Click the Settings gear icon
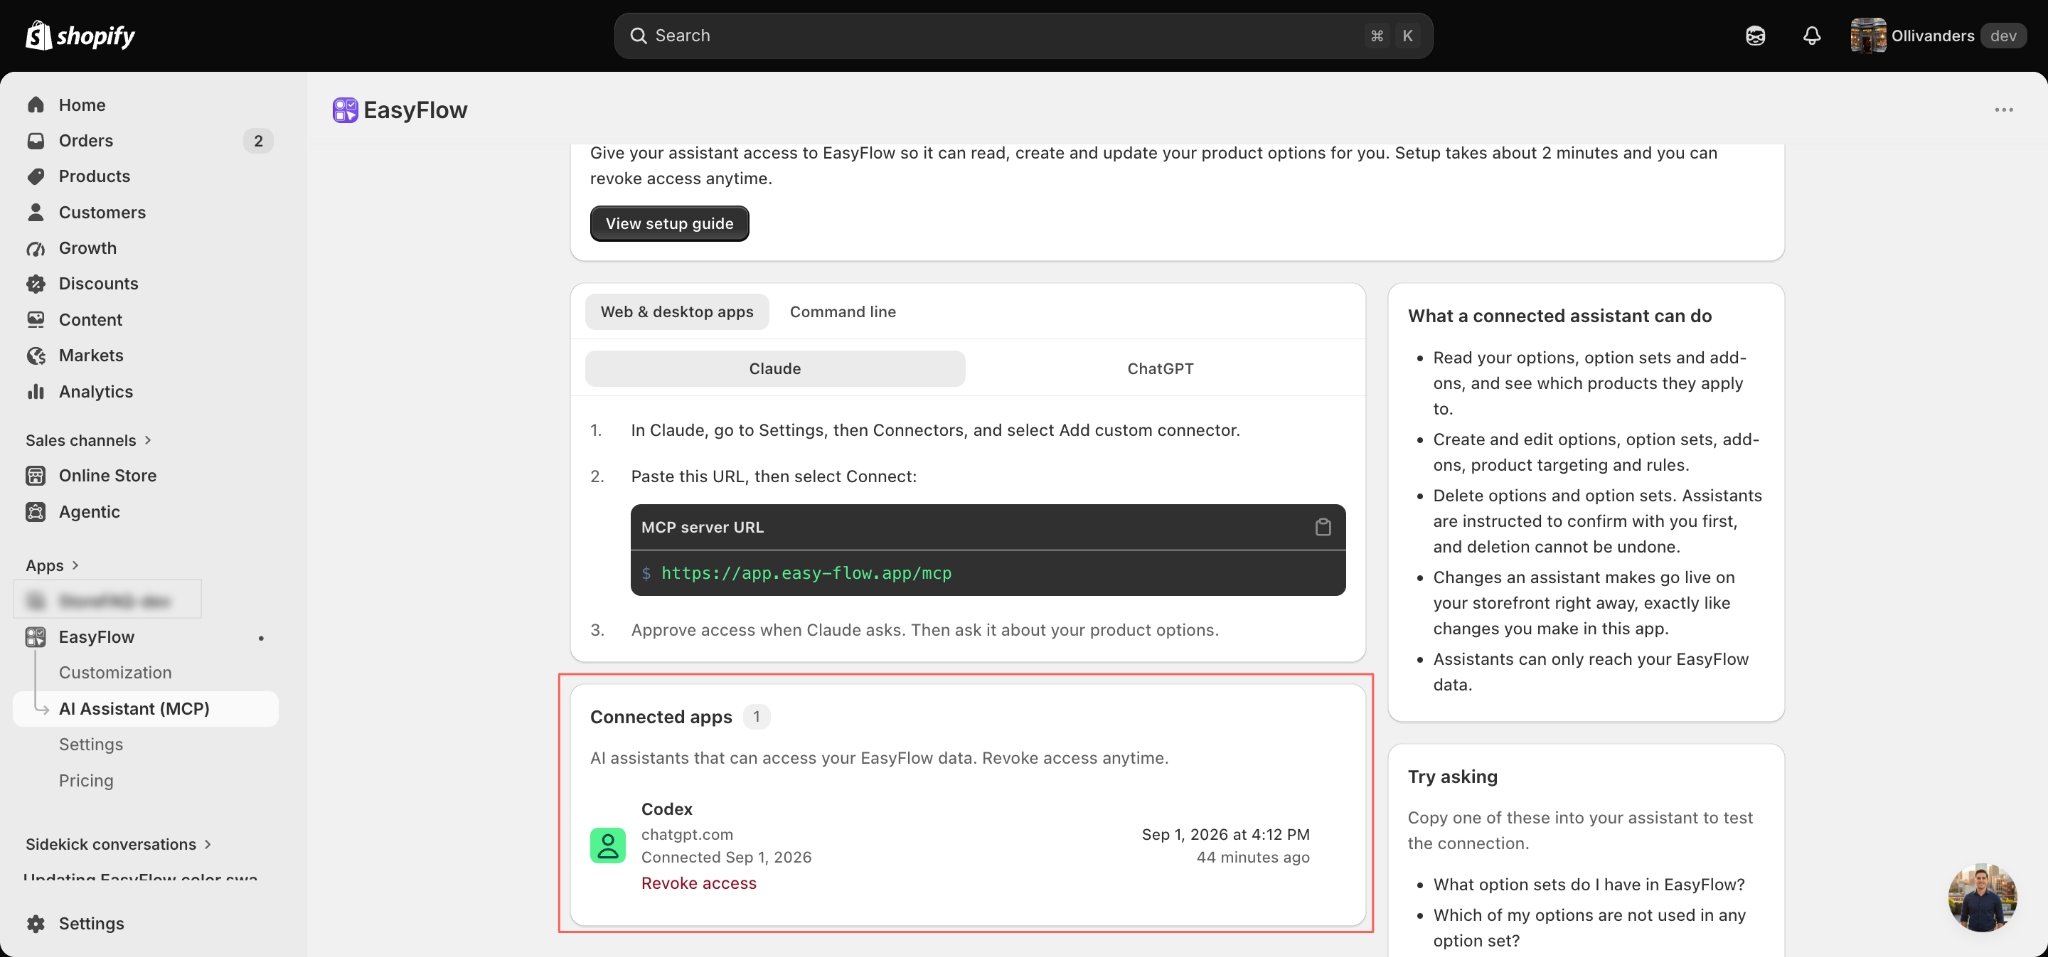2048x957 pixels. [36, 924]
